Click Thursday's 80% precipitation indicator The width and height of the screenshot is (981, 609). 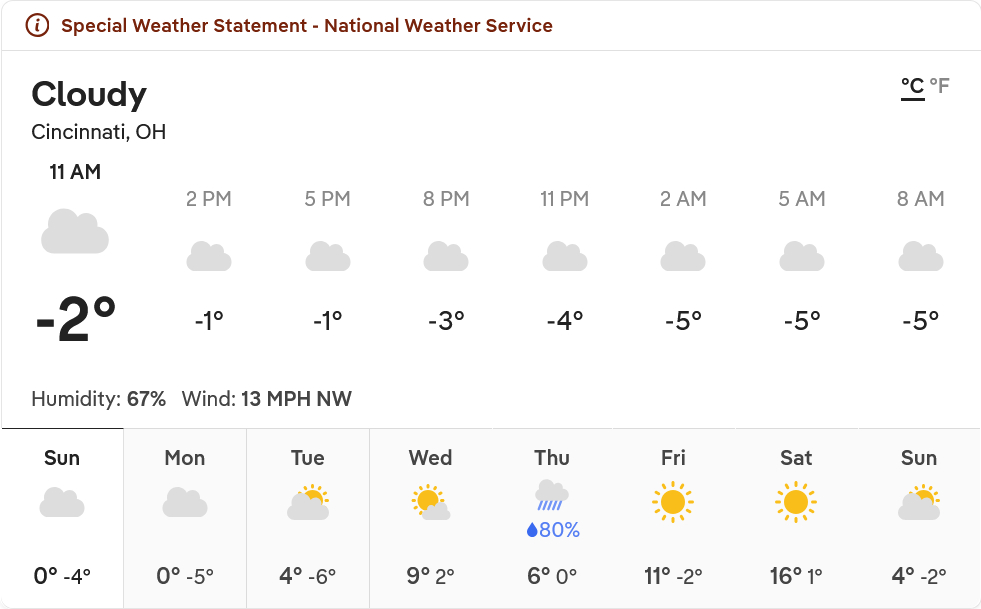[x=553, y=530]
